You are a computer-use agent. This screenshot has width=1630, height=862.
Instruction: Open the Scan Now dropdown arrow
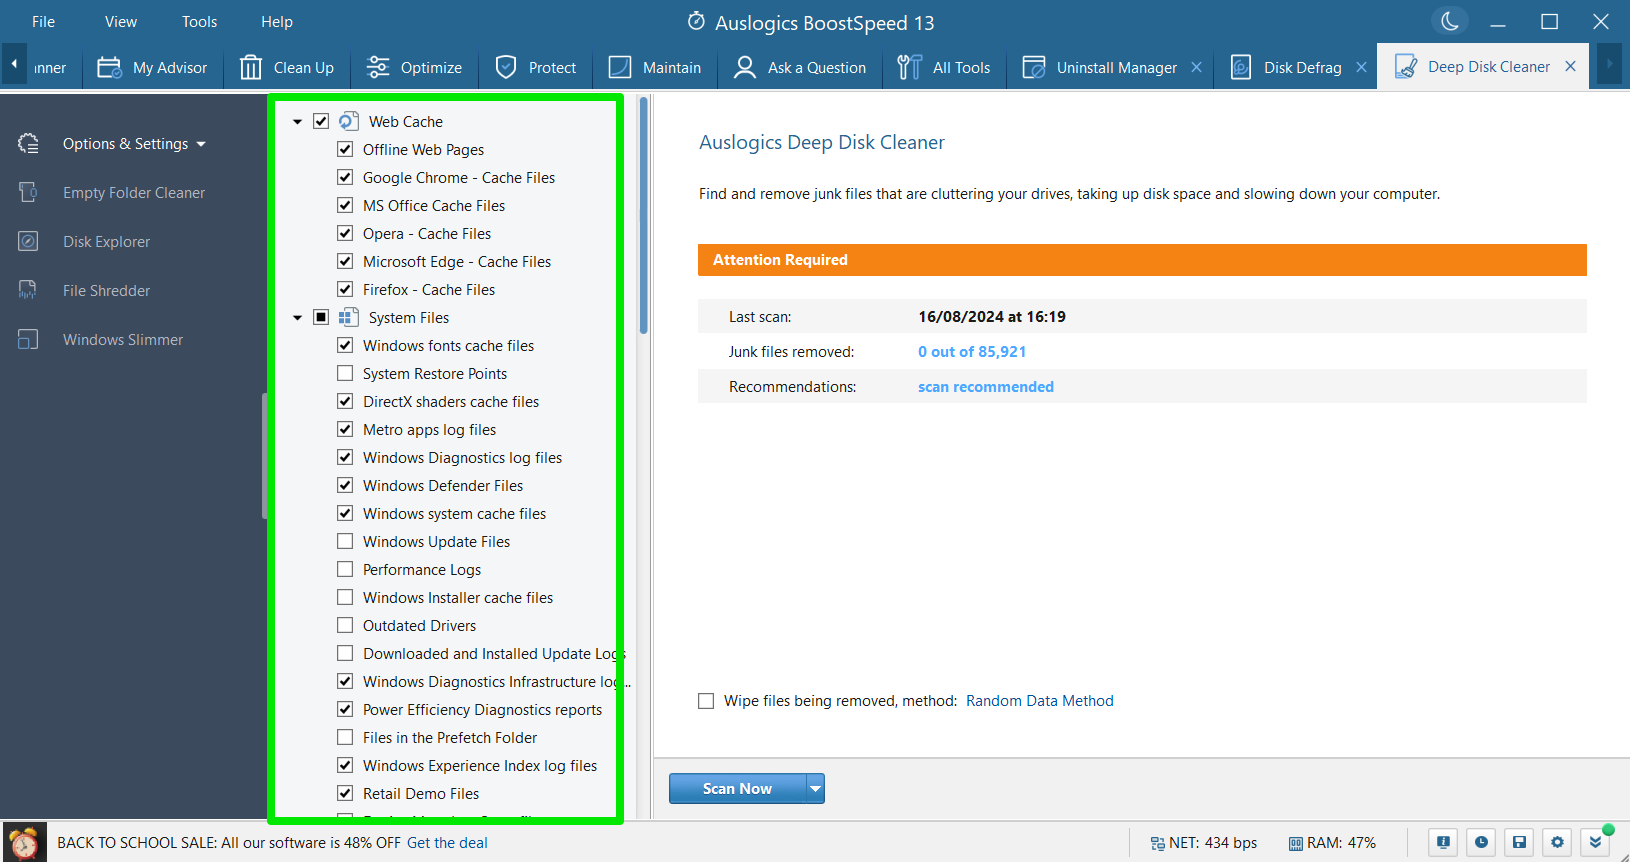click(816, 788)
